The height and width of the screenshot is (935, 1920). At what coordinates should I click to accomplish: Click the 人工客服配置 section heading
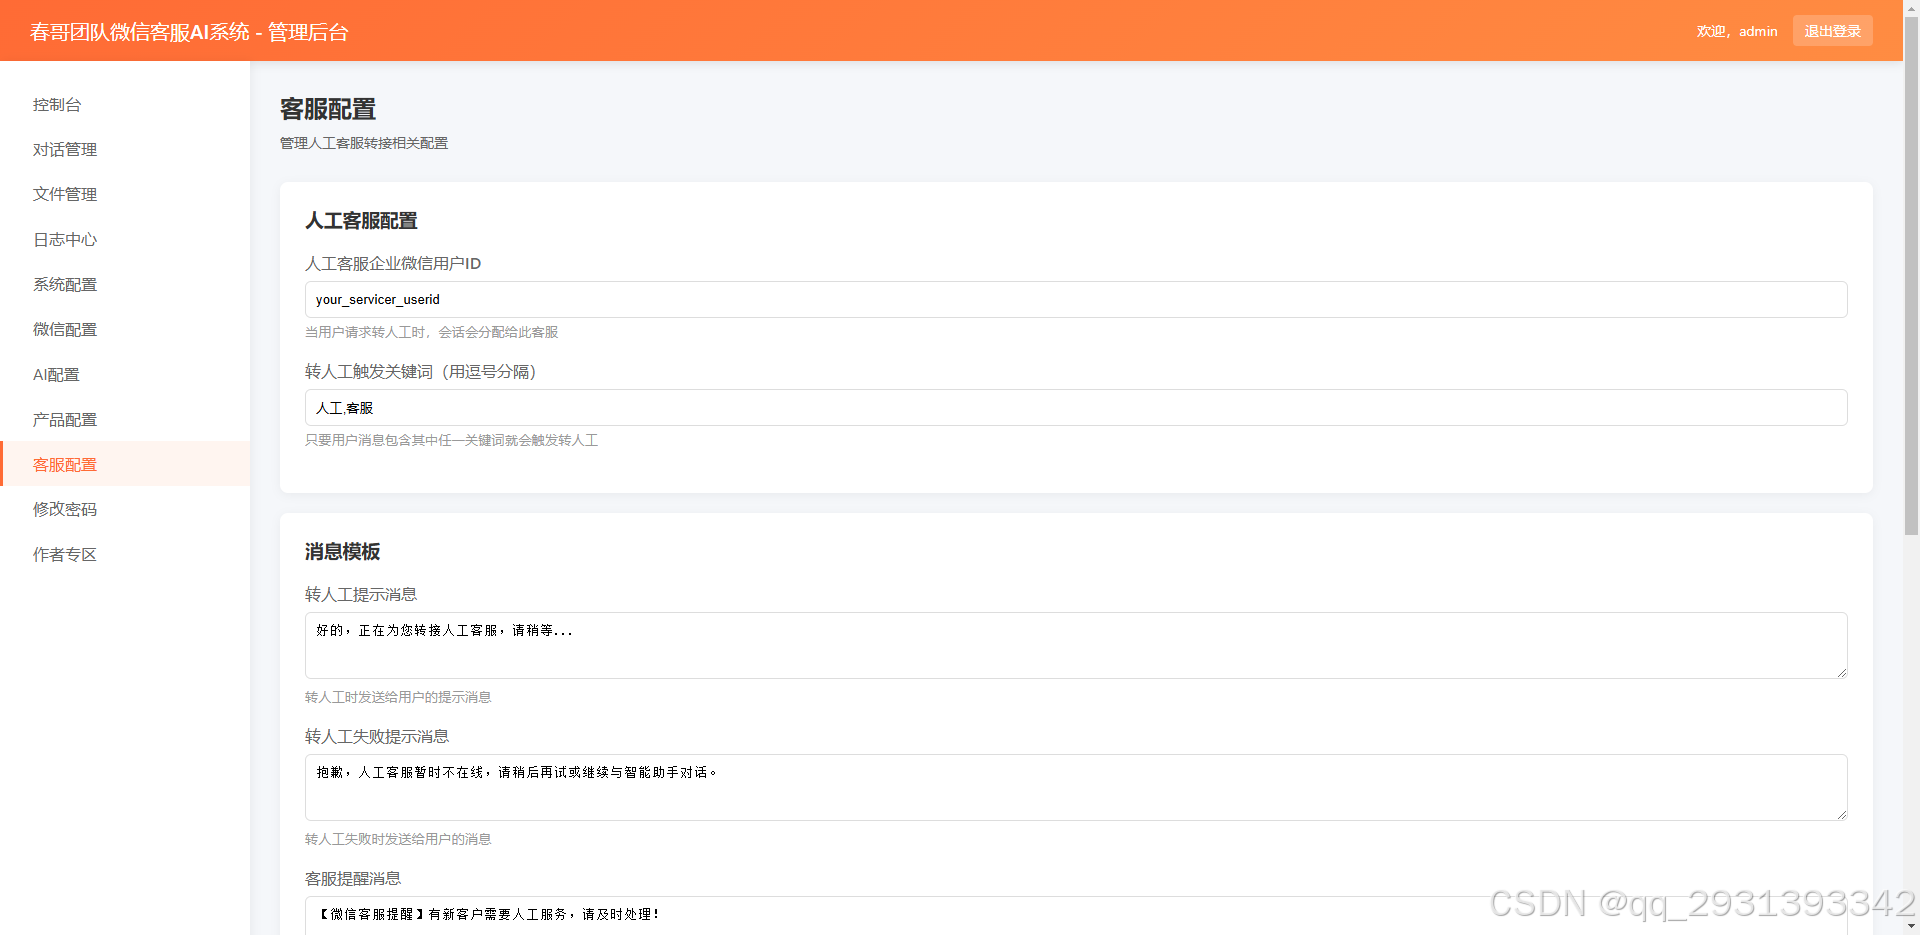coord(361,221)
